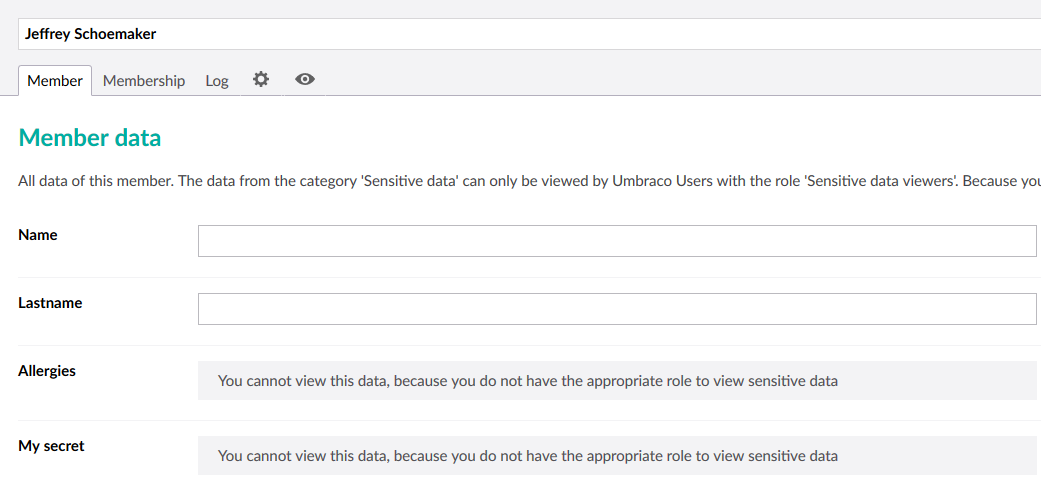Click the Member data heading
This screenshot has width=1041, height=479.
click(x=90, y=138)
